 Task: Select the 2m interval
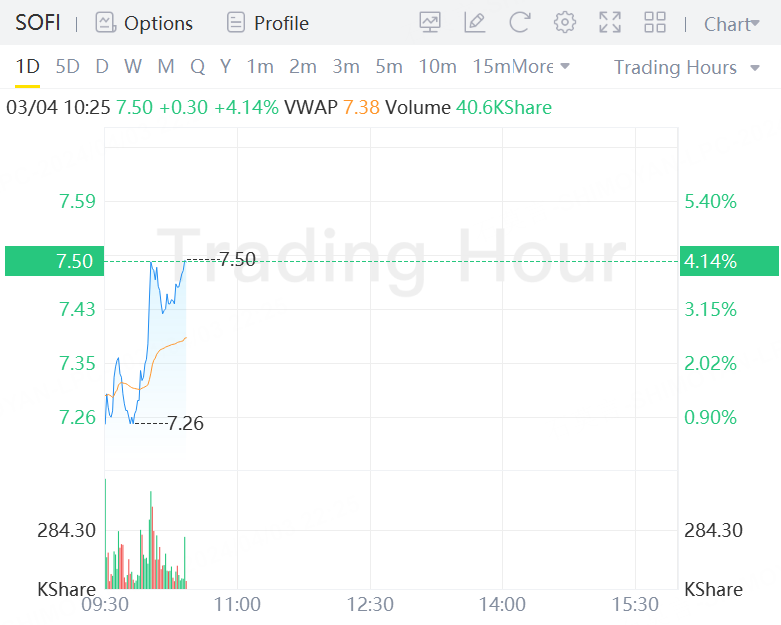(303, 66)
